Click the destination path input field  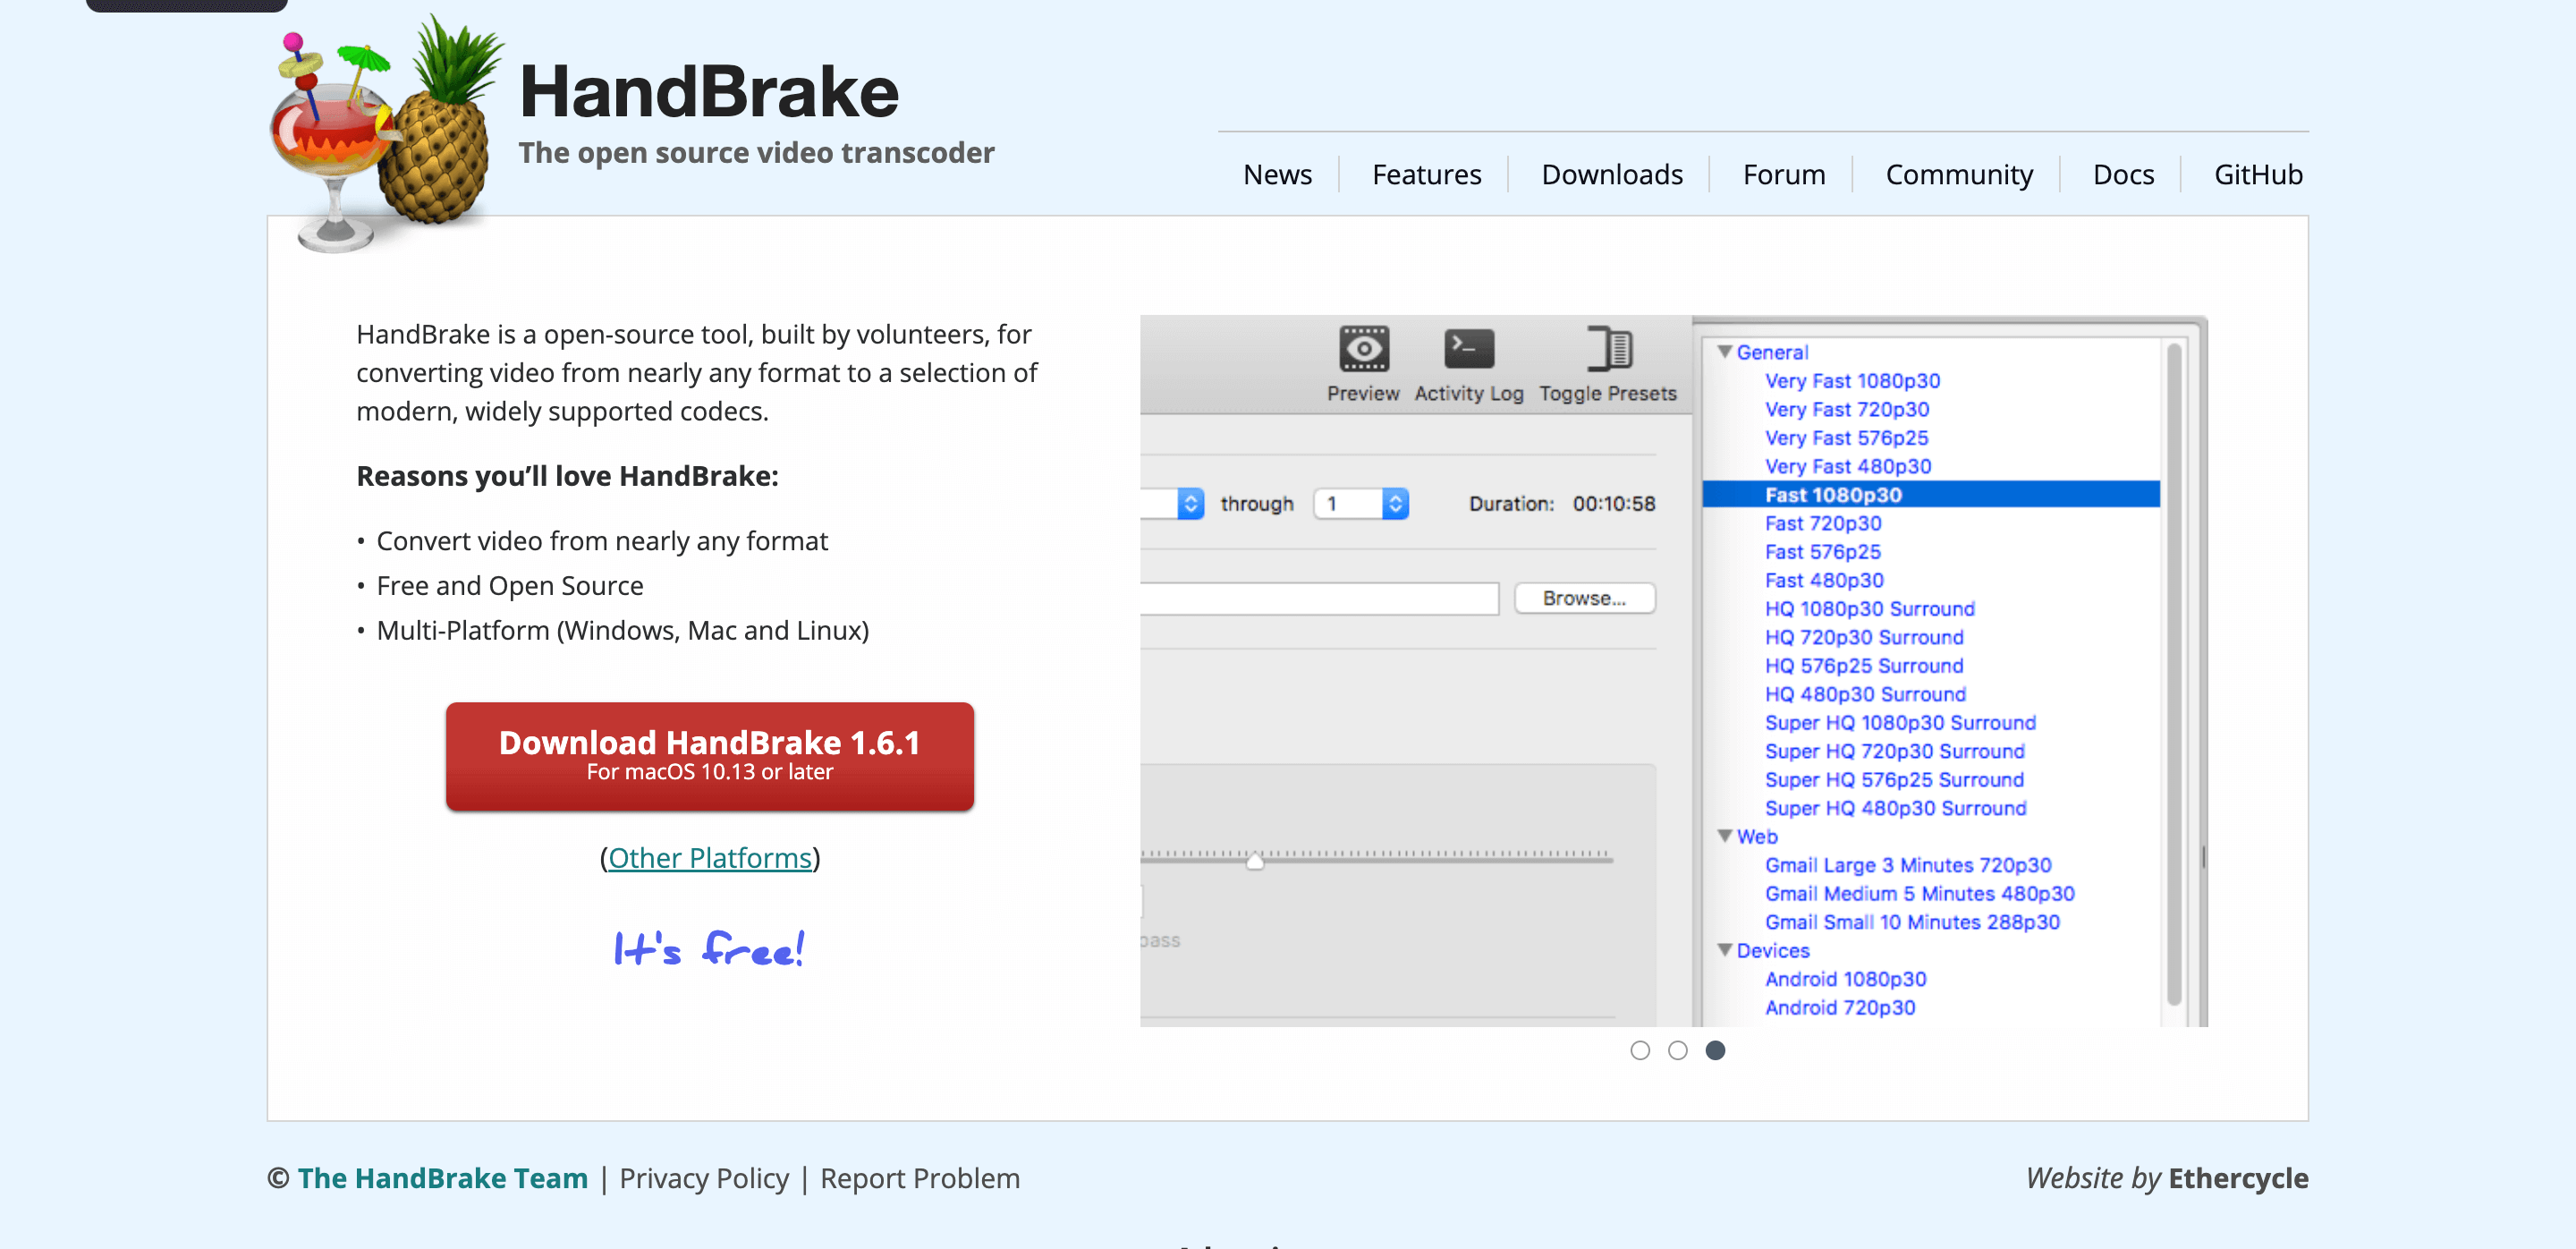pos(1319,598)
